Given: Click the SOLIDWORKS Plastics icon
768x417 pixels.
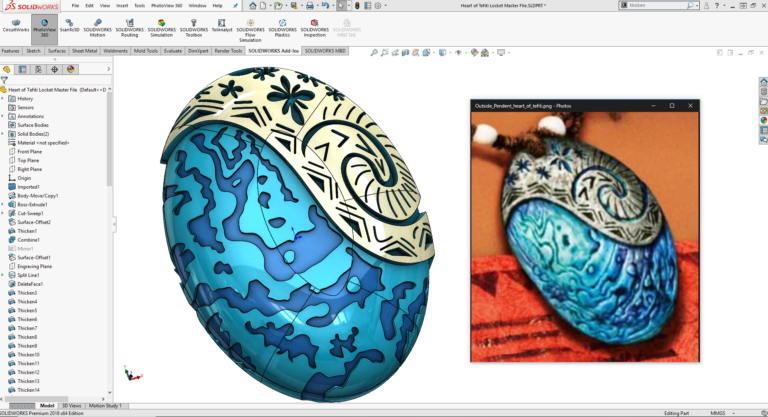Looking at the screenshot, I should coord(283,26).
